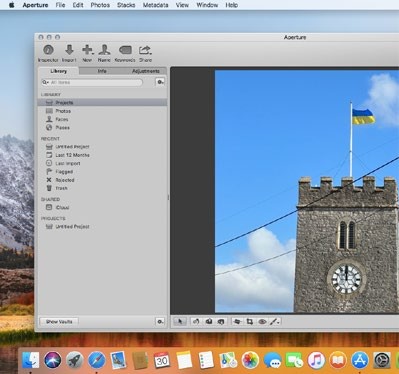
Task: Open iBooks from the Dock
Action: tap(338, 360)
